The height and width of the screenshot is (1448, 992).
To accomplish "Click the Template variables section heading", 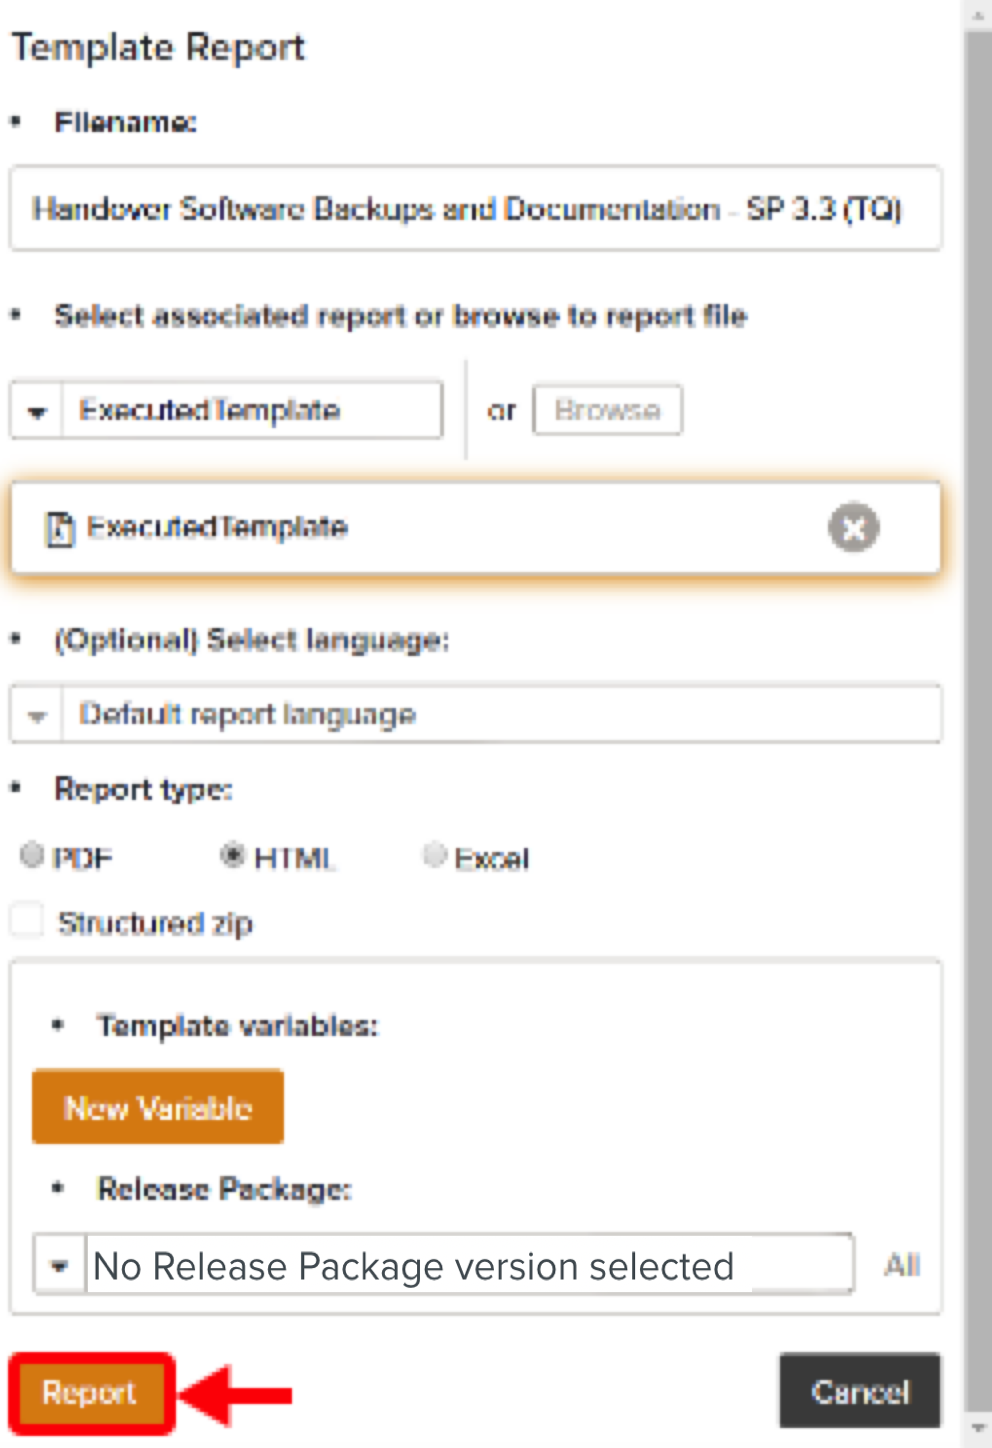I will [x=237, y=1026].
